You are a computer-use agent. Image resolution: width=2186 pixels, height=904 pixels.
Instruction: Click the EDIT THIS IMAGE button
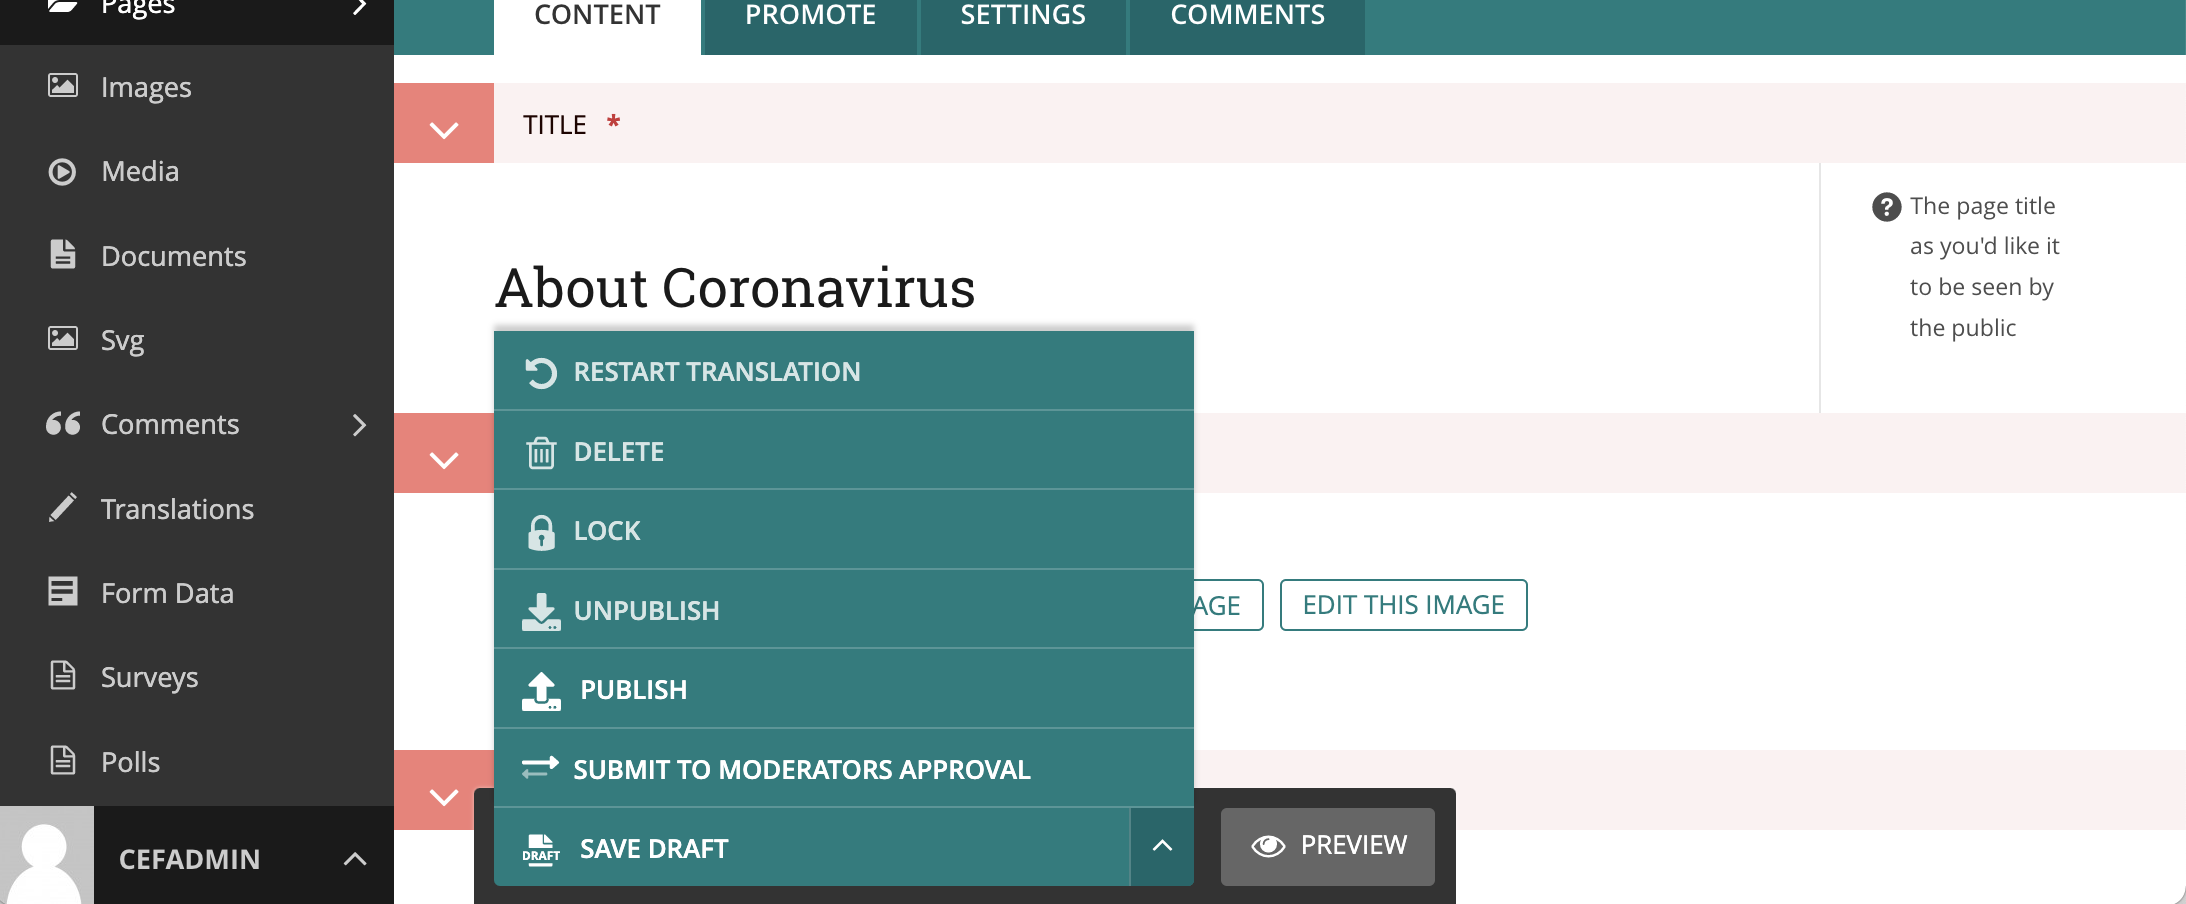tap(1404, 605)
